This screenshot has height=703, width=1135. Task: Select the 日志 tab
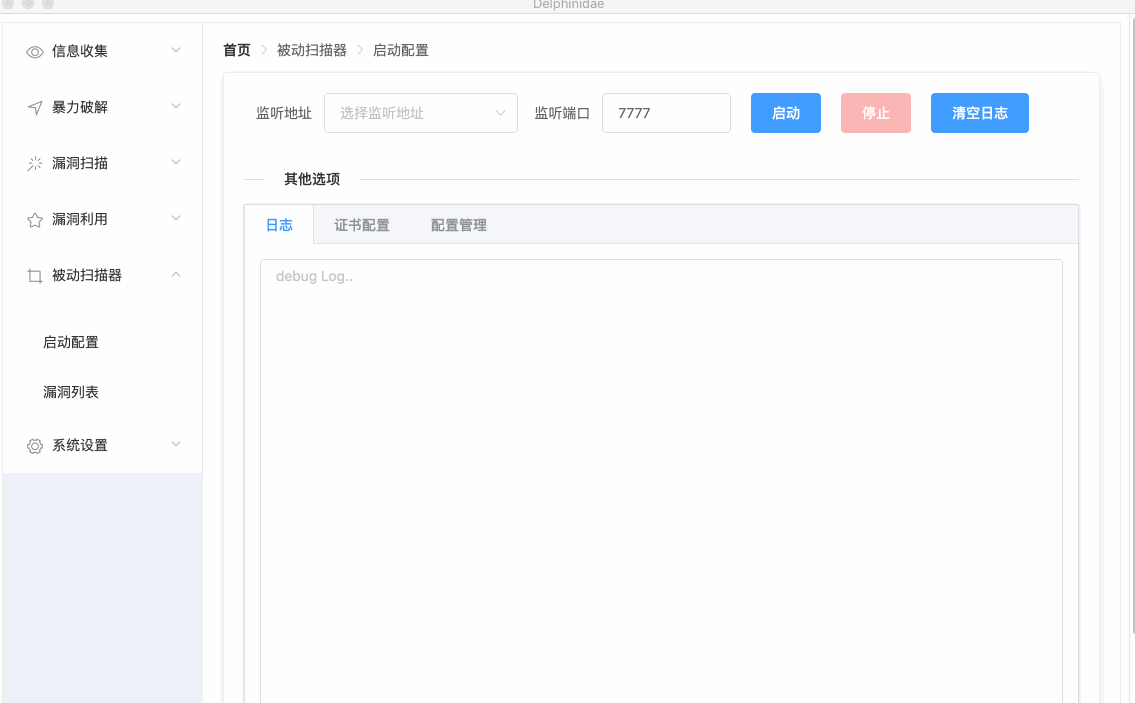pos(279,225)
